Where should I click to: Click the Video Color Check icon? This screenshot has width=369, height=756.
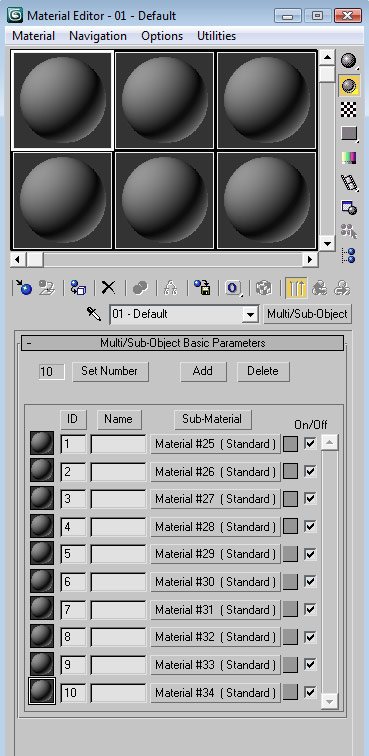[x=349, y=158]
